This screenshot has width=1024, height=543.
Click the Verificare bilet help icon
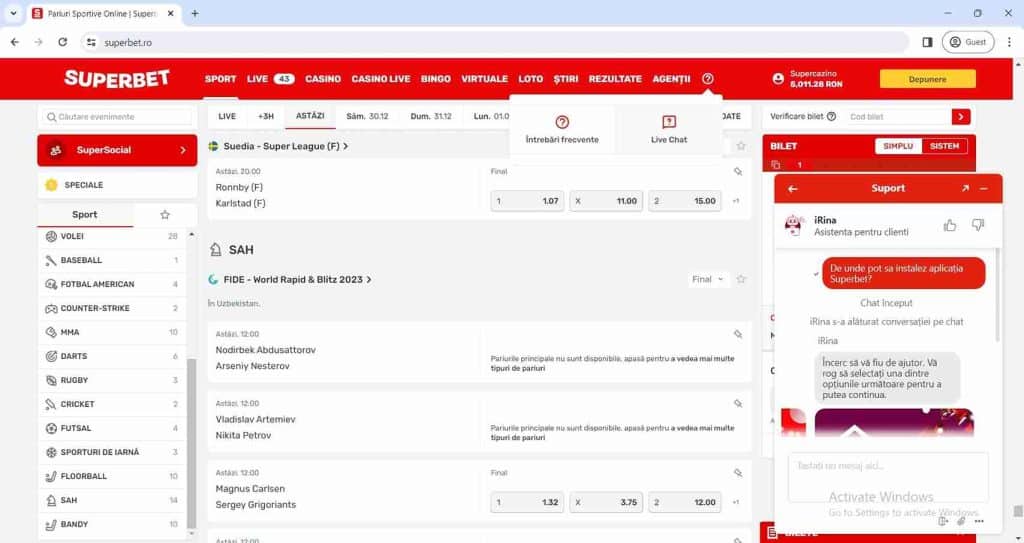click(x=831, y=116)
